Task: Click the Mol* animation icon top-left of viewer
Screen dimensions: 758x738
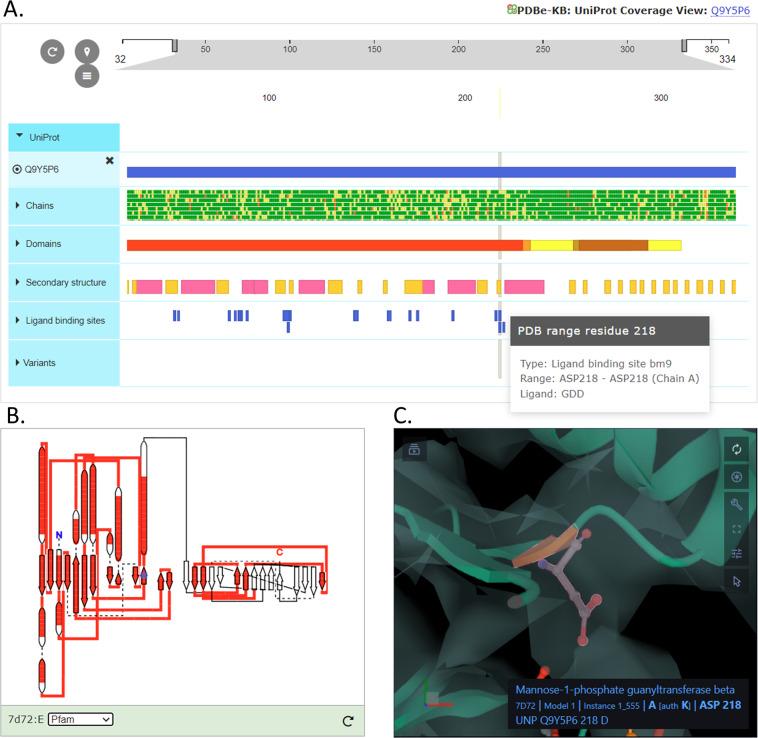Action: pyautogui.click(x=414, y=450)
